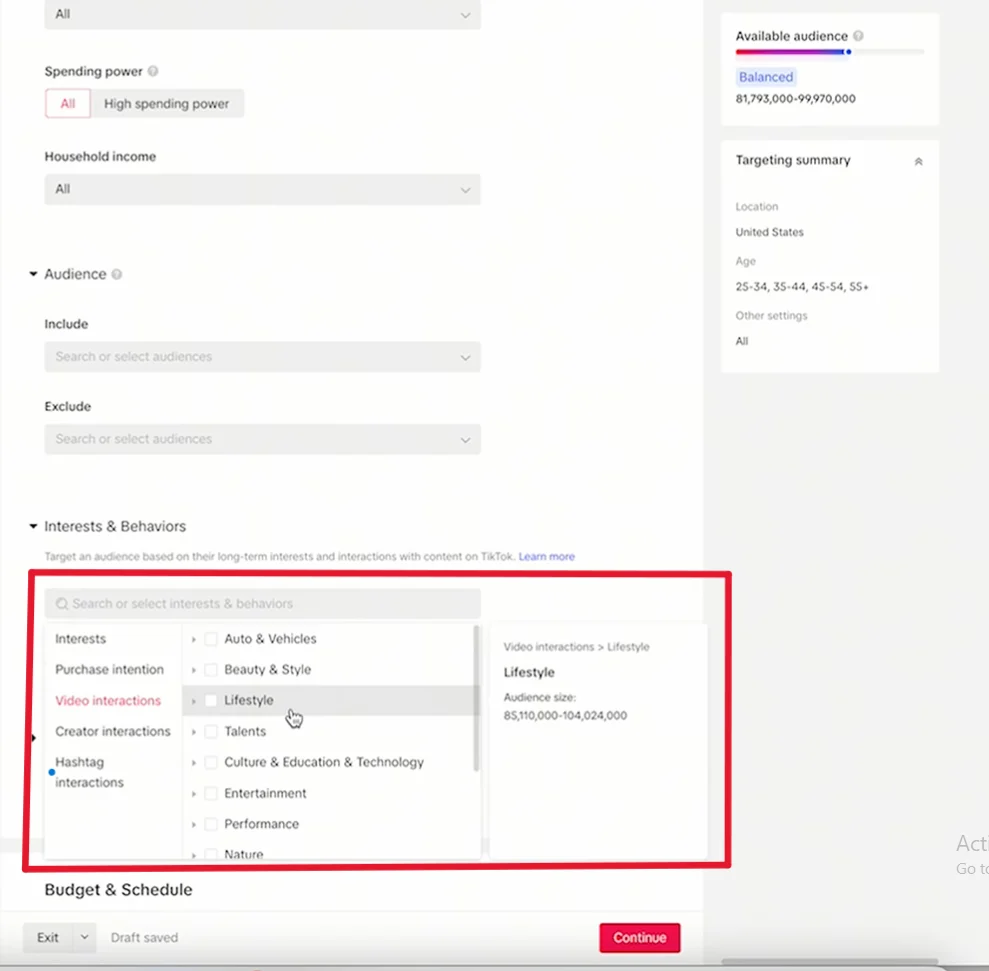Screen dimensions: 989x971
Task: Collapse the Audience section
Action: pos(33,274)
